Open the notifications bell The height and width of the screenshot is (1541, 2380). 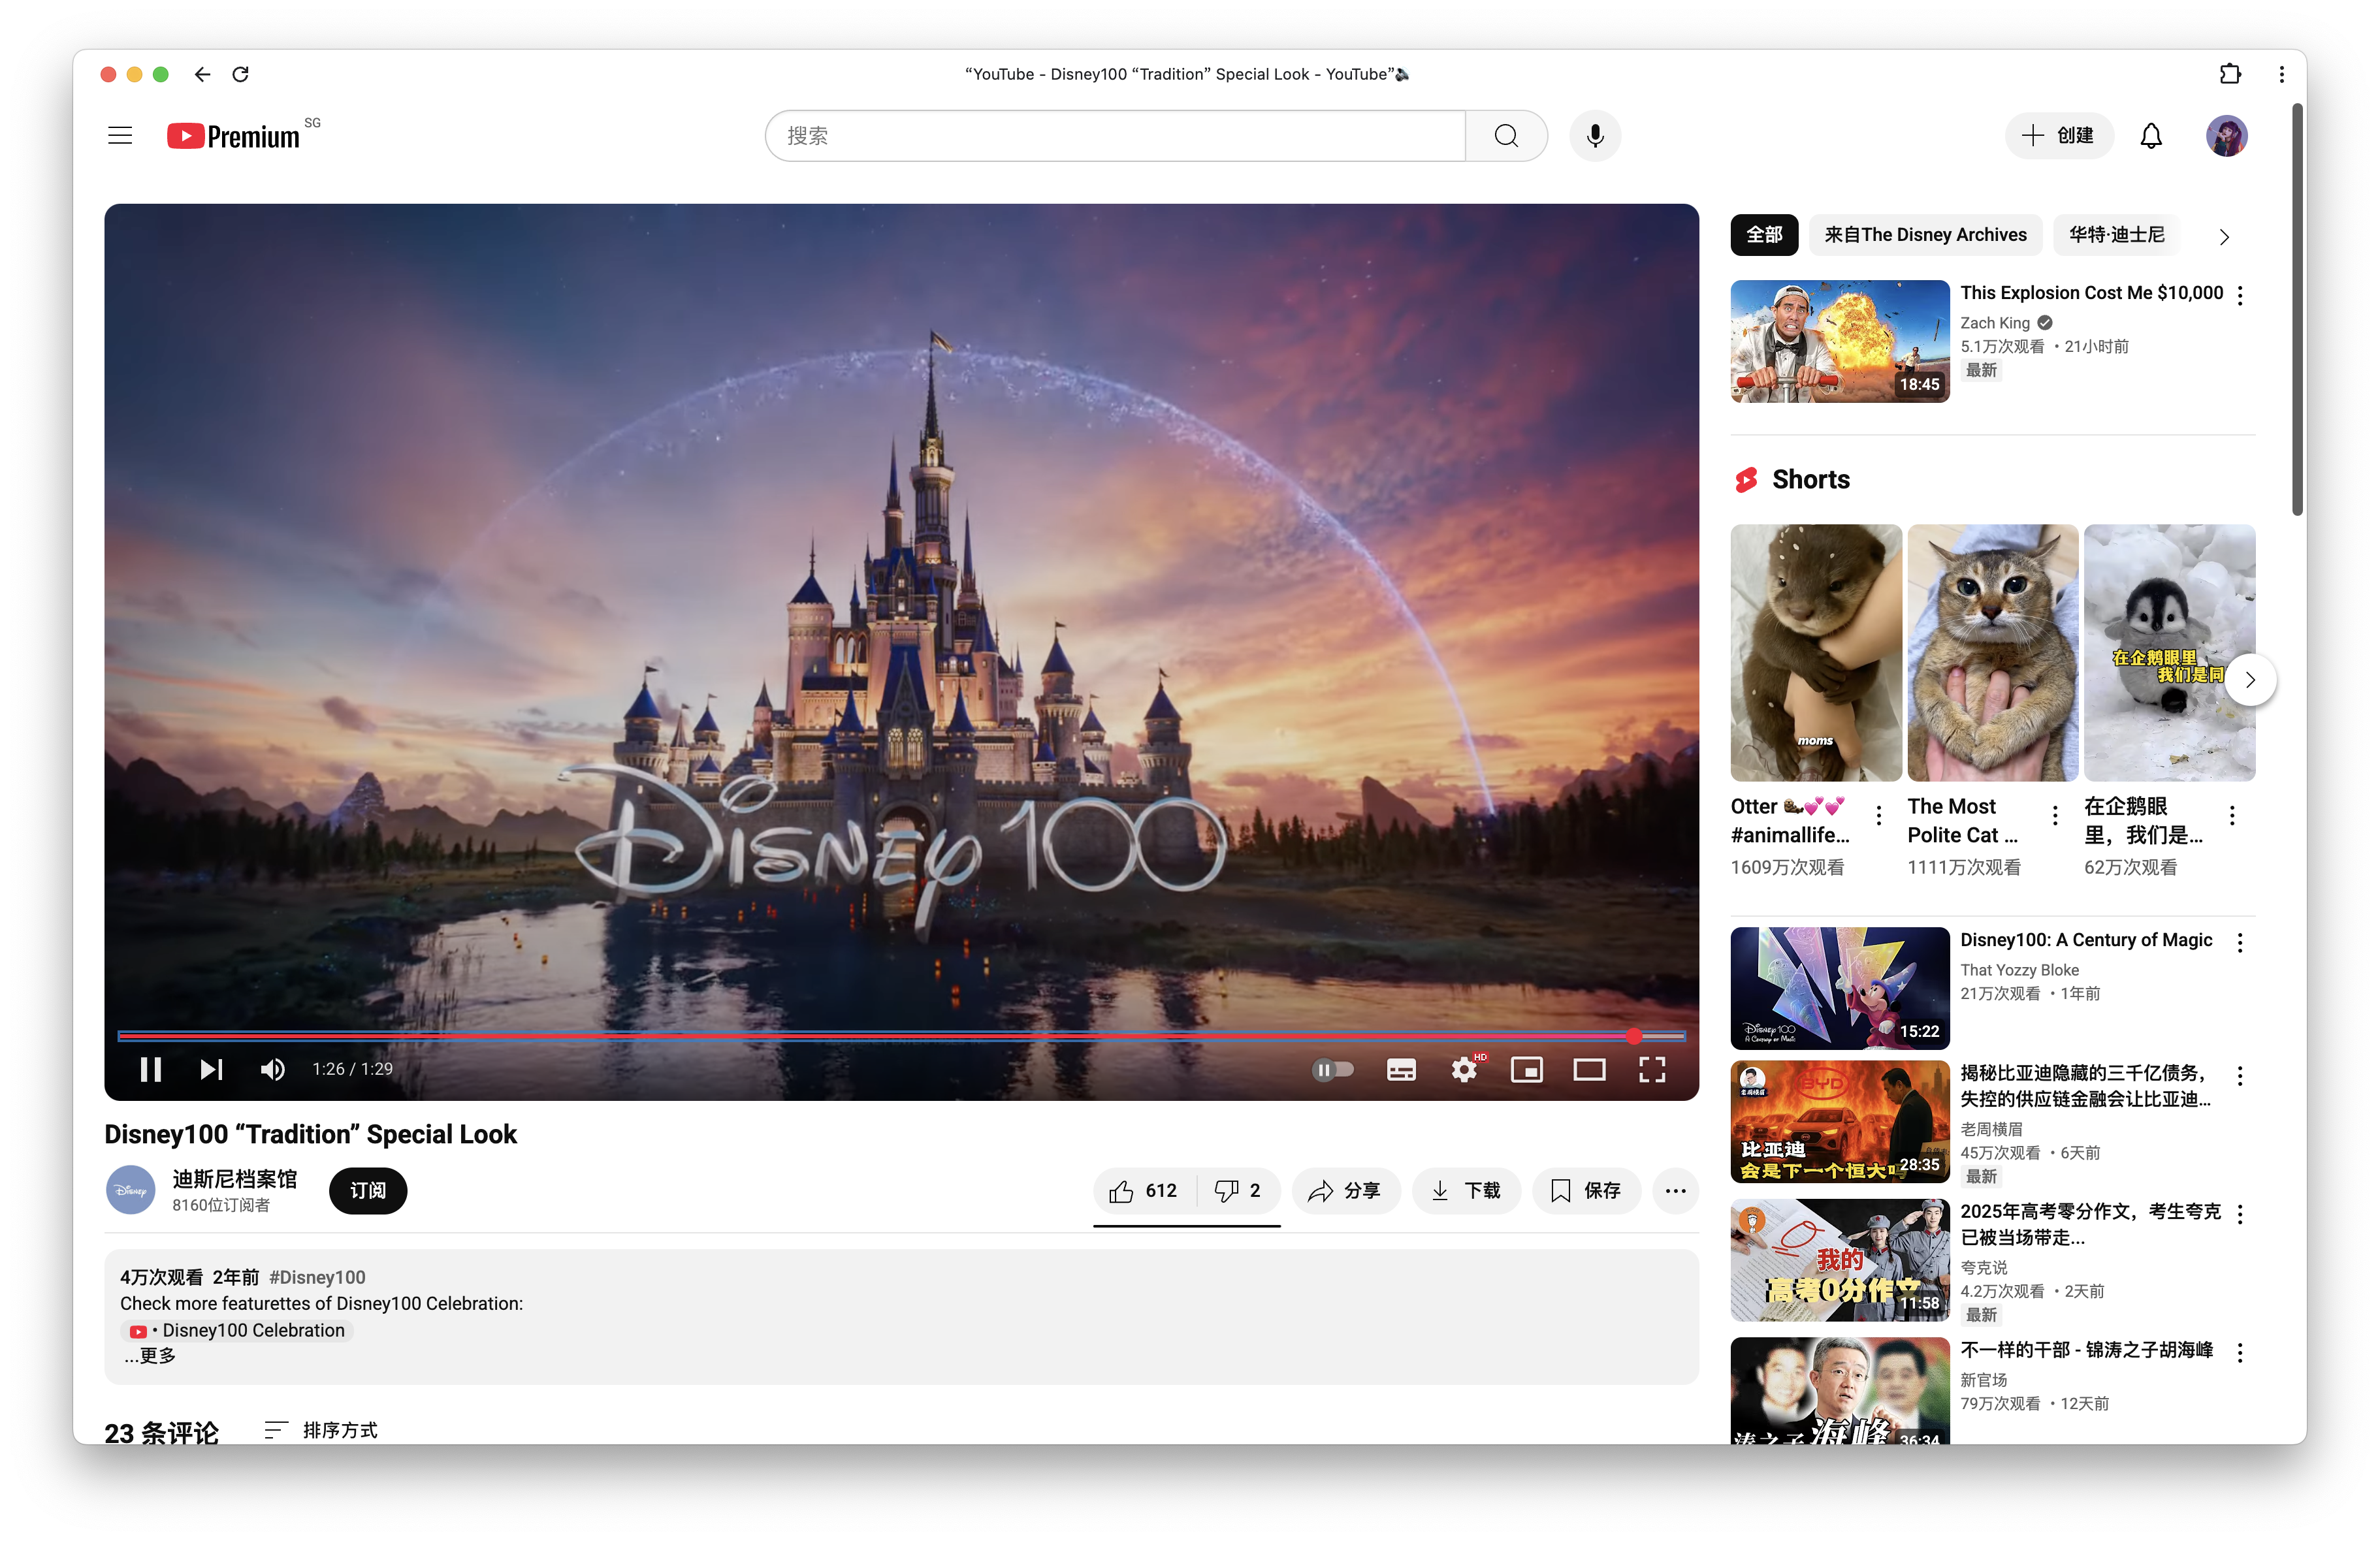click(x=2151, y=136)
